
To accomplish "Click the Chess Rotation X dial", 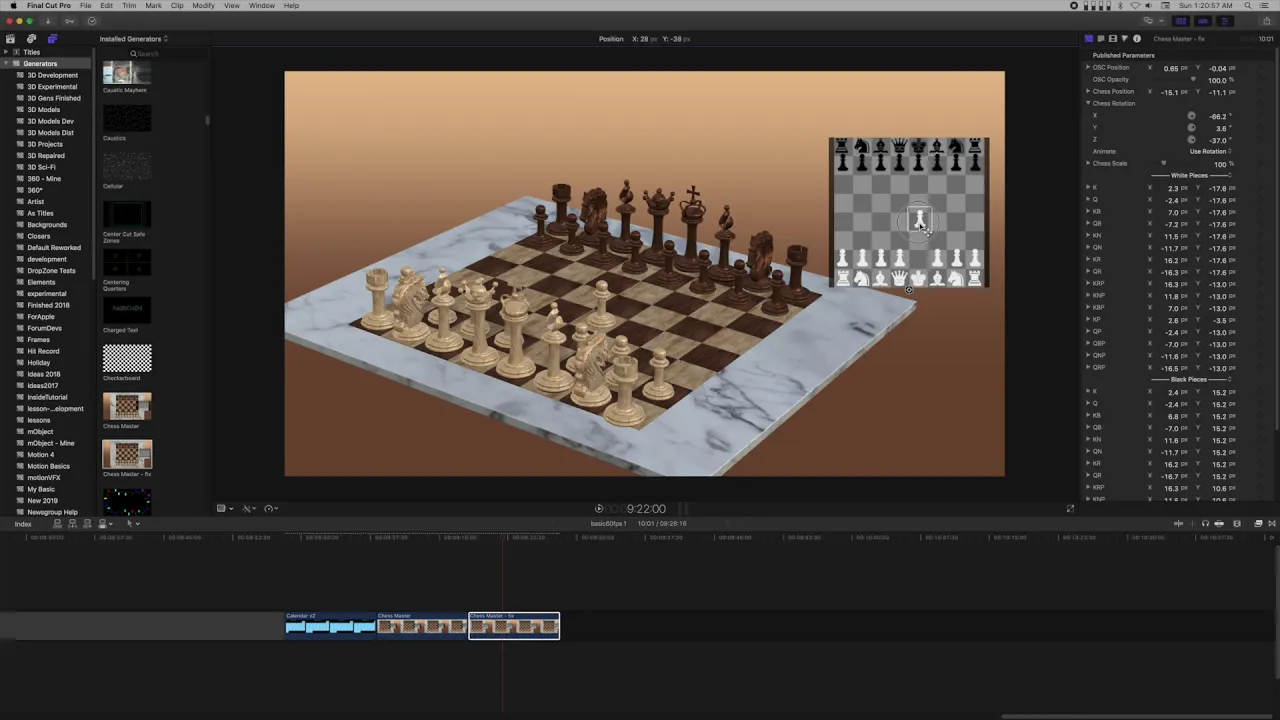I will coord(1191,116).
